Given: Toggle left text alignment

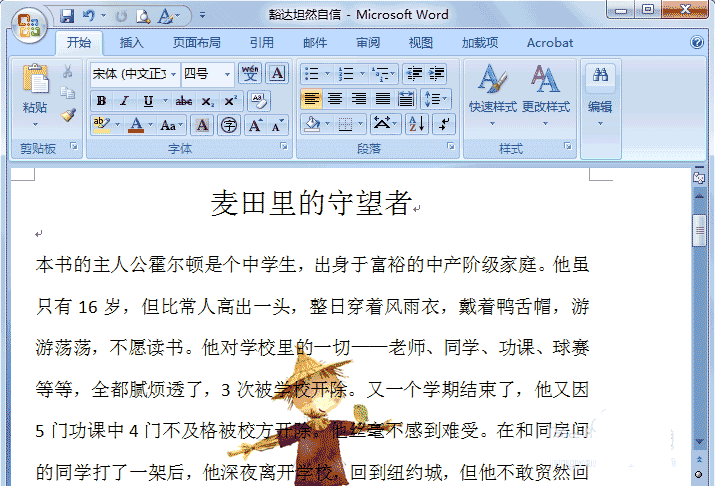Looking at the screenshot, I should (311, 99).
